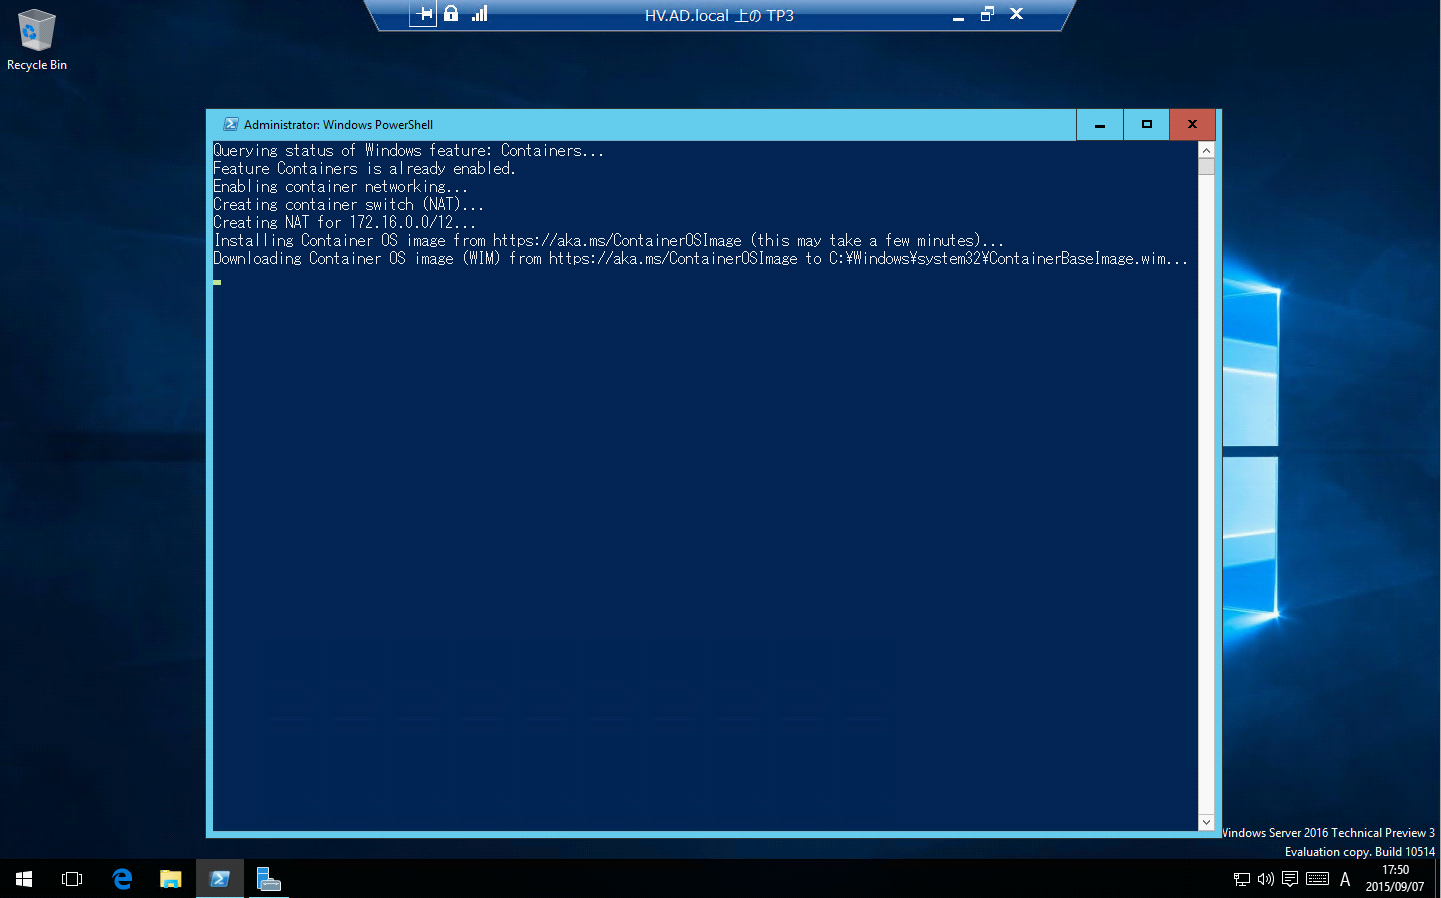This screenshot has height=898, width=1441.
Task: Restore down the remote session window
Action: coord(987,14)
